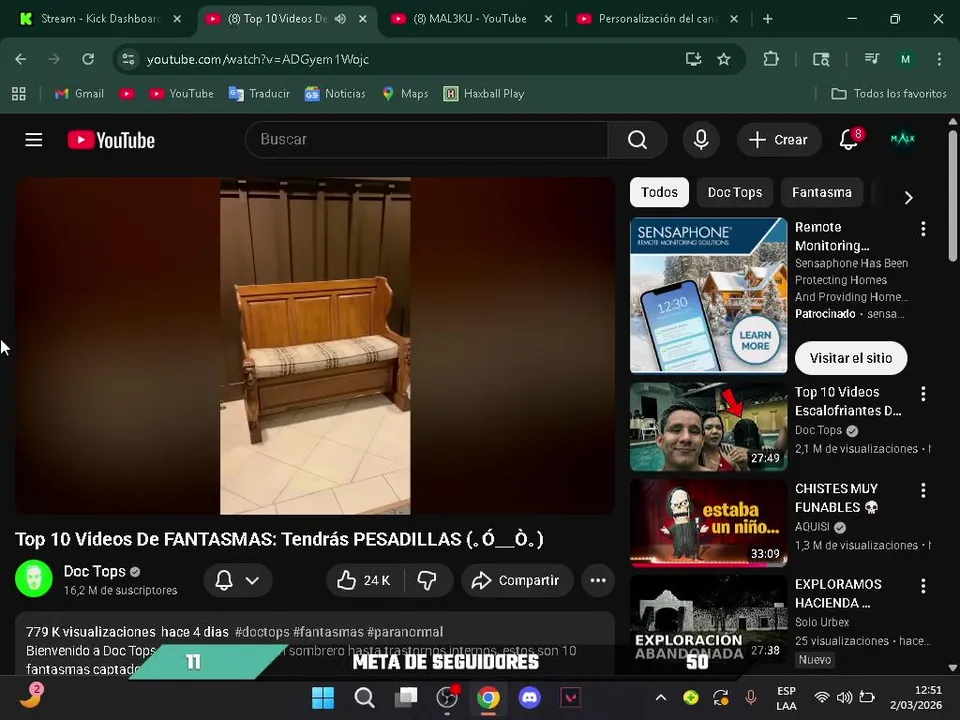
Task: Select the Fantasma filter chip
Action: click(822, 192)
